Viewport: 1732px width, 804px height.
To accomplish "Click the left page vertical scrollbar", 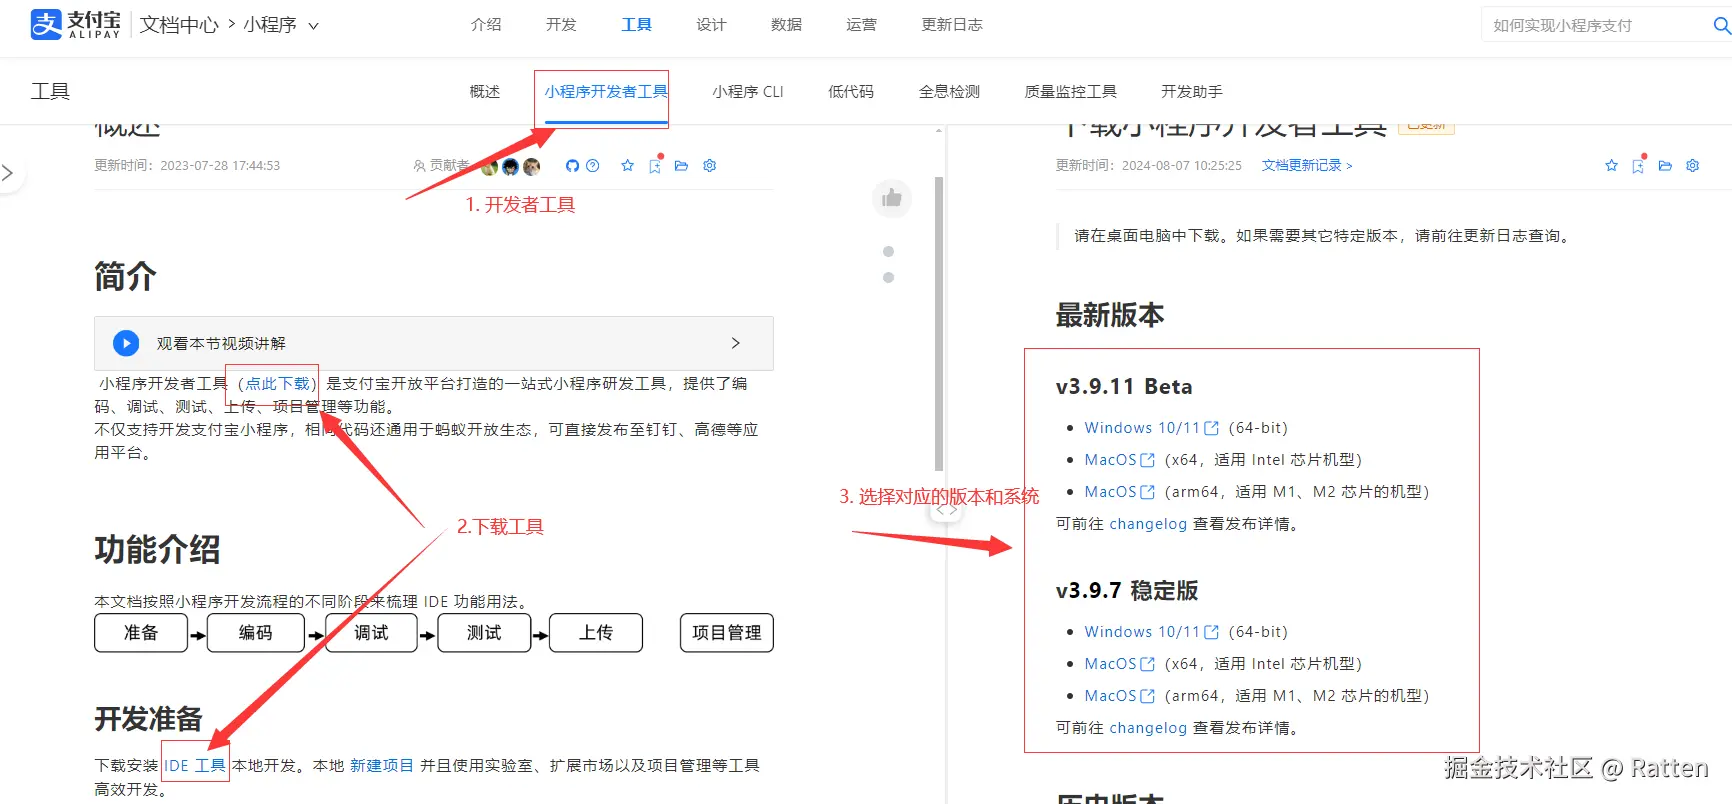I will coord(939,324).
